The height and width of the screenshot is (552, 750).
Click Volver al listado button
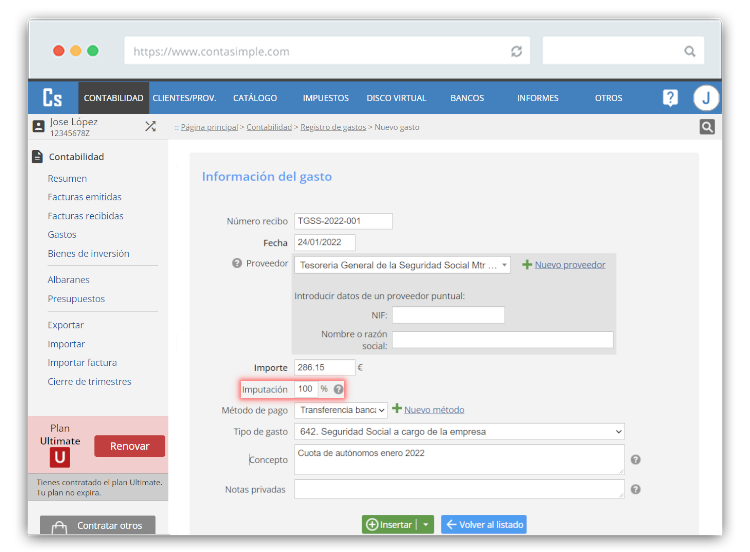[483, 524]
